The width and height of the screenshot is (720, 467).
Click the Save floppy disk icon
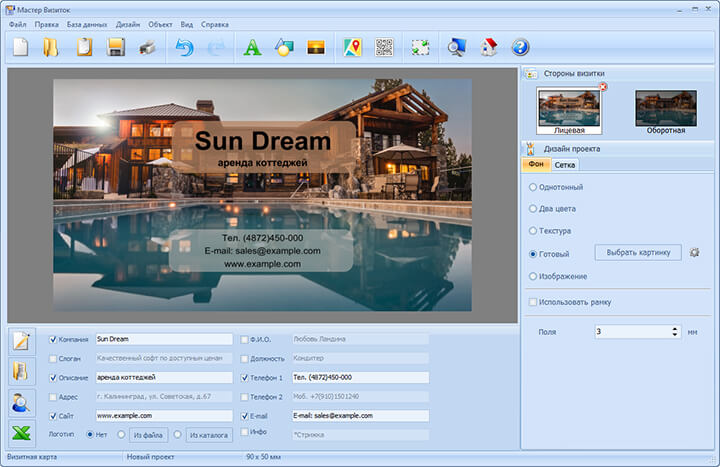pos(116,46)
